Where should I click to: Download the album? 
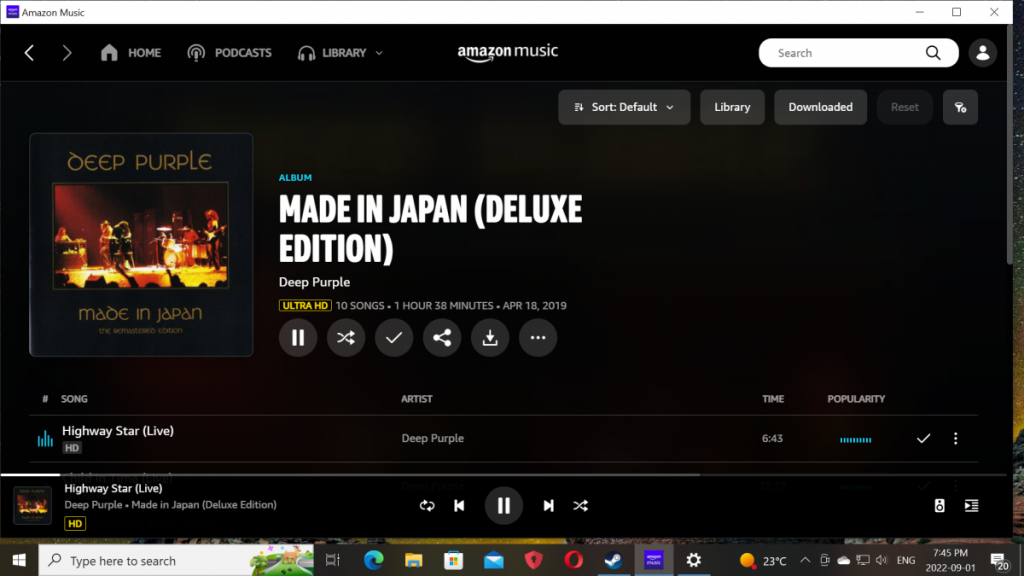click(490, 338)
